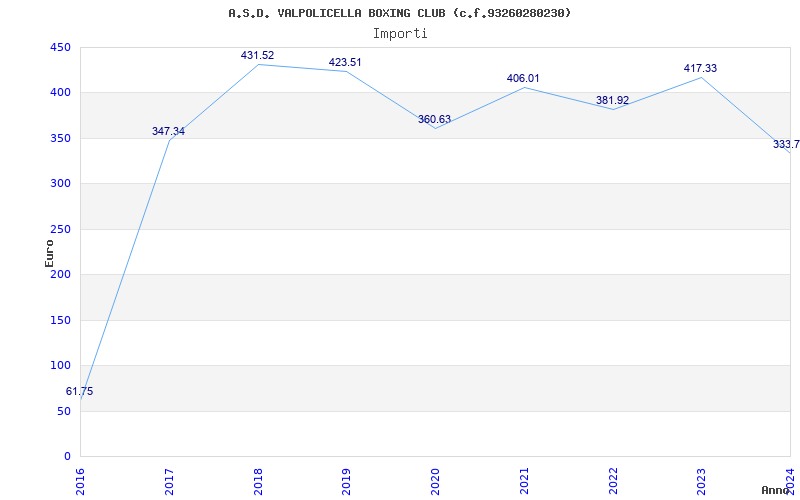This screenshot has width=800, height=500.
Task: Select the 417.33 data label
Action: [701, 68]
